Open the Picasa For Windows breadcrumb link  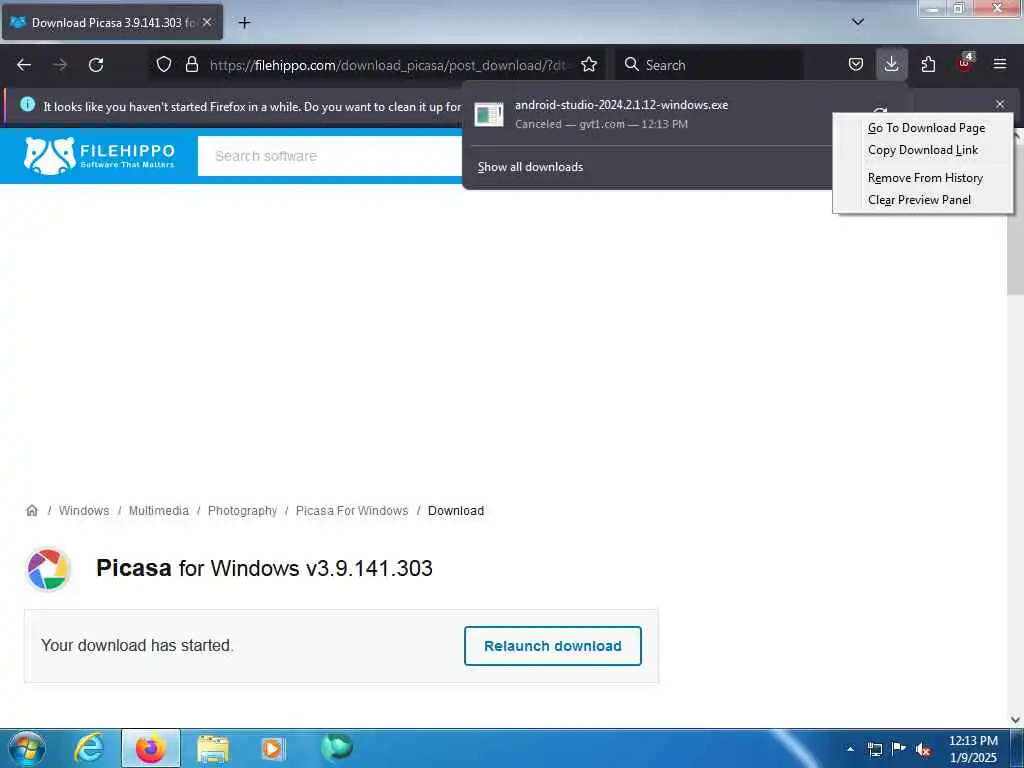[352, 511]
